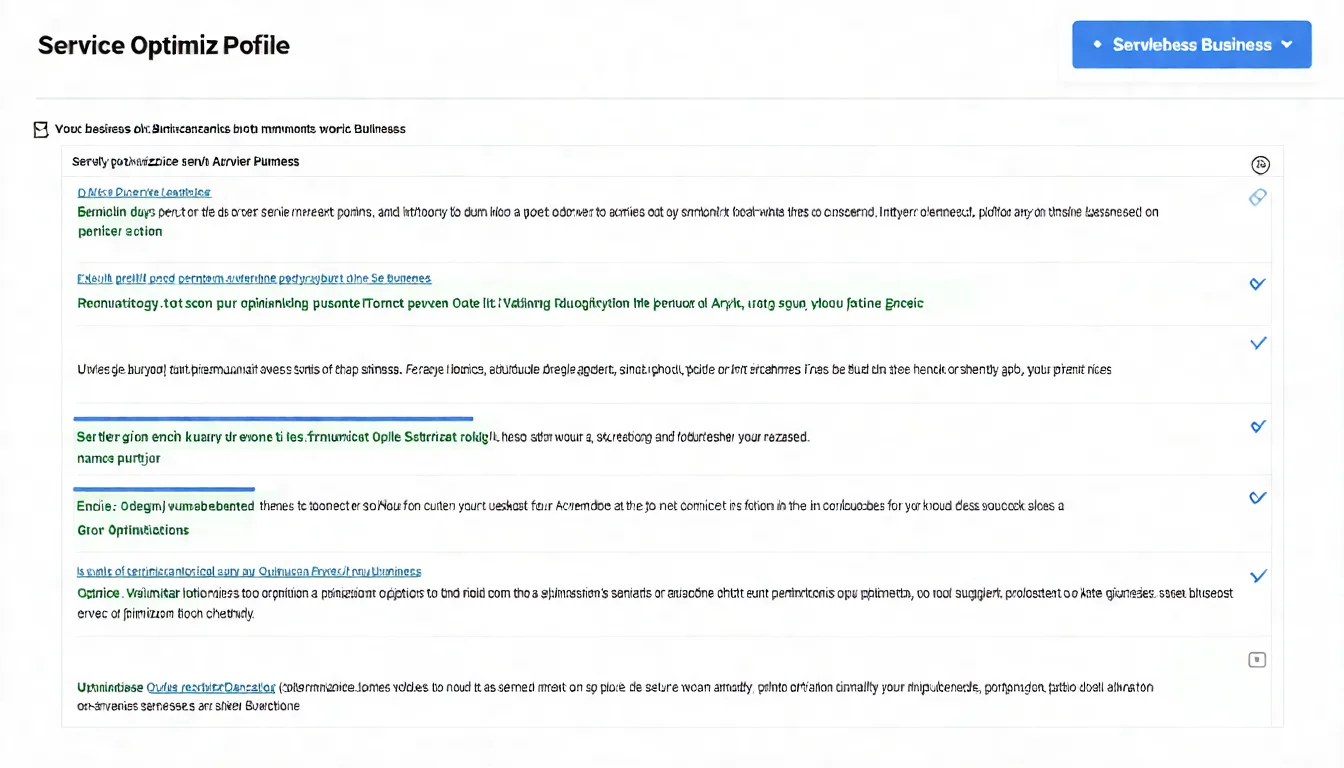Click the circled icon in the panel header

[1260, 165]
